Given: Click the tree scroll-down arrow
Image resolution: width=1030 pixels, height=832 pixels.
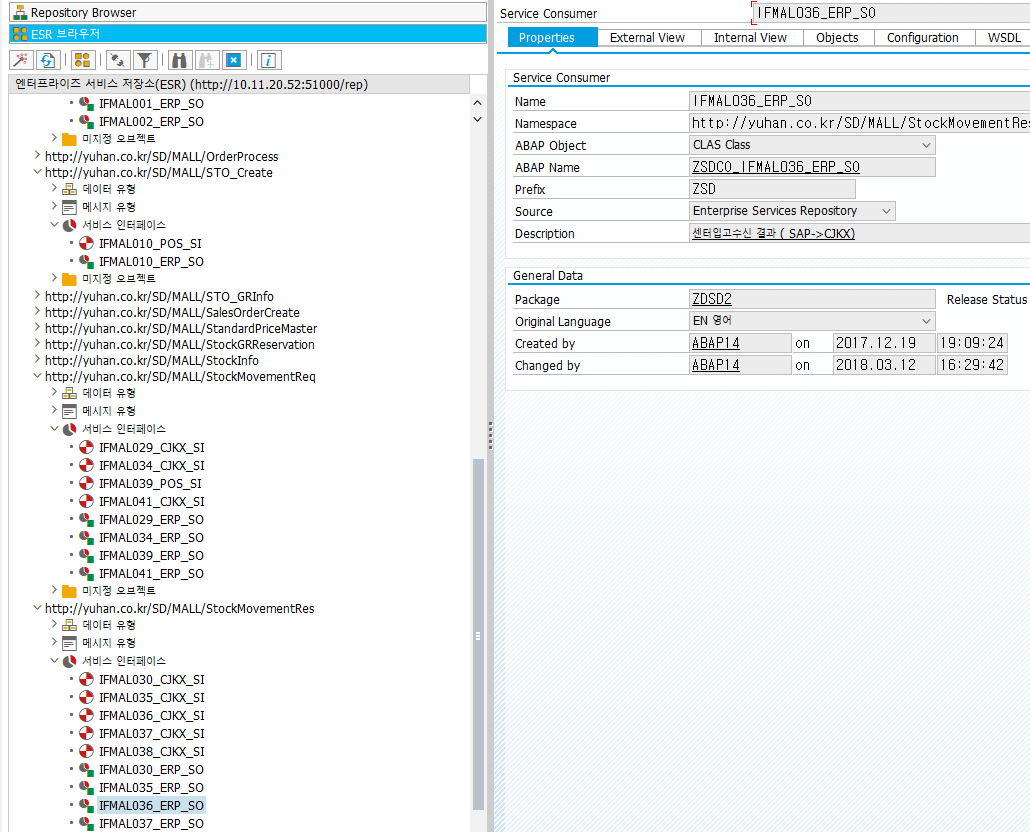Looking at the screenshot, I should [478, 120].
